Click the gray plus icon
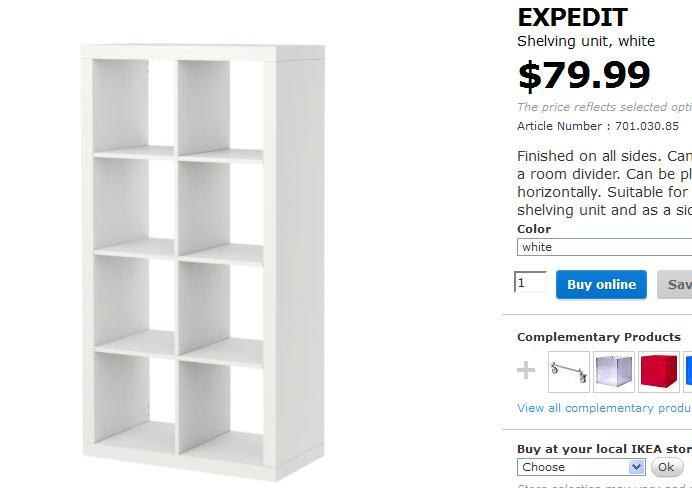 (526, 371)
